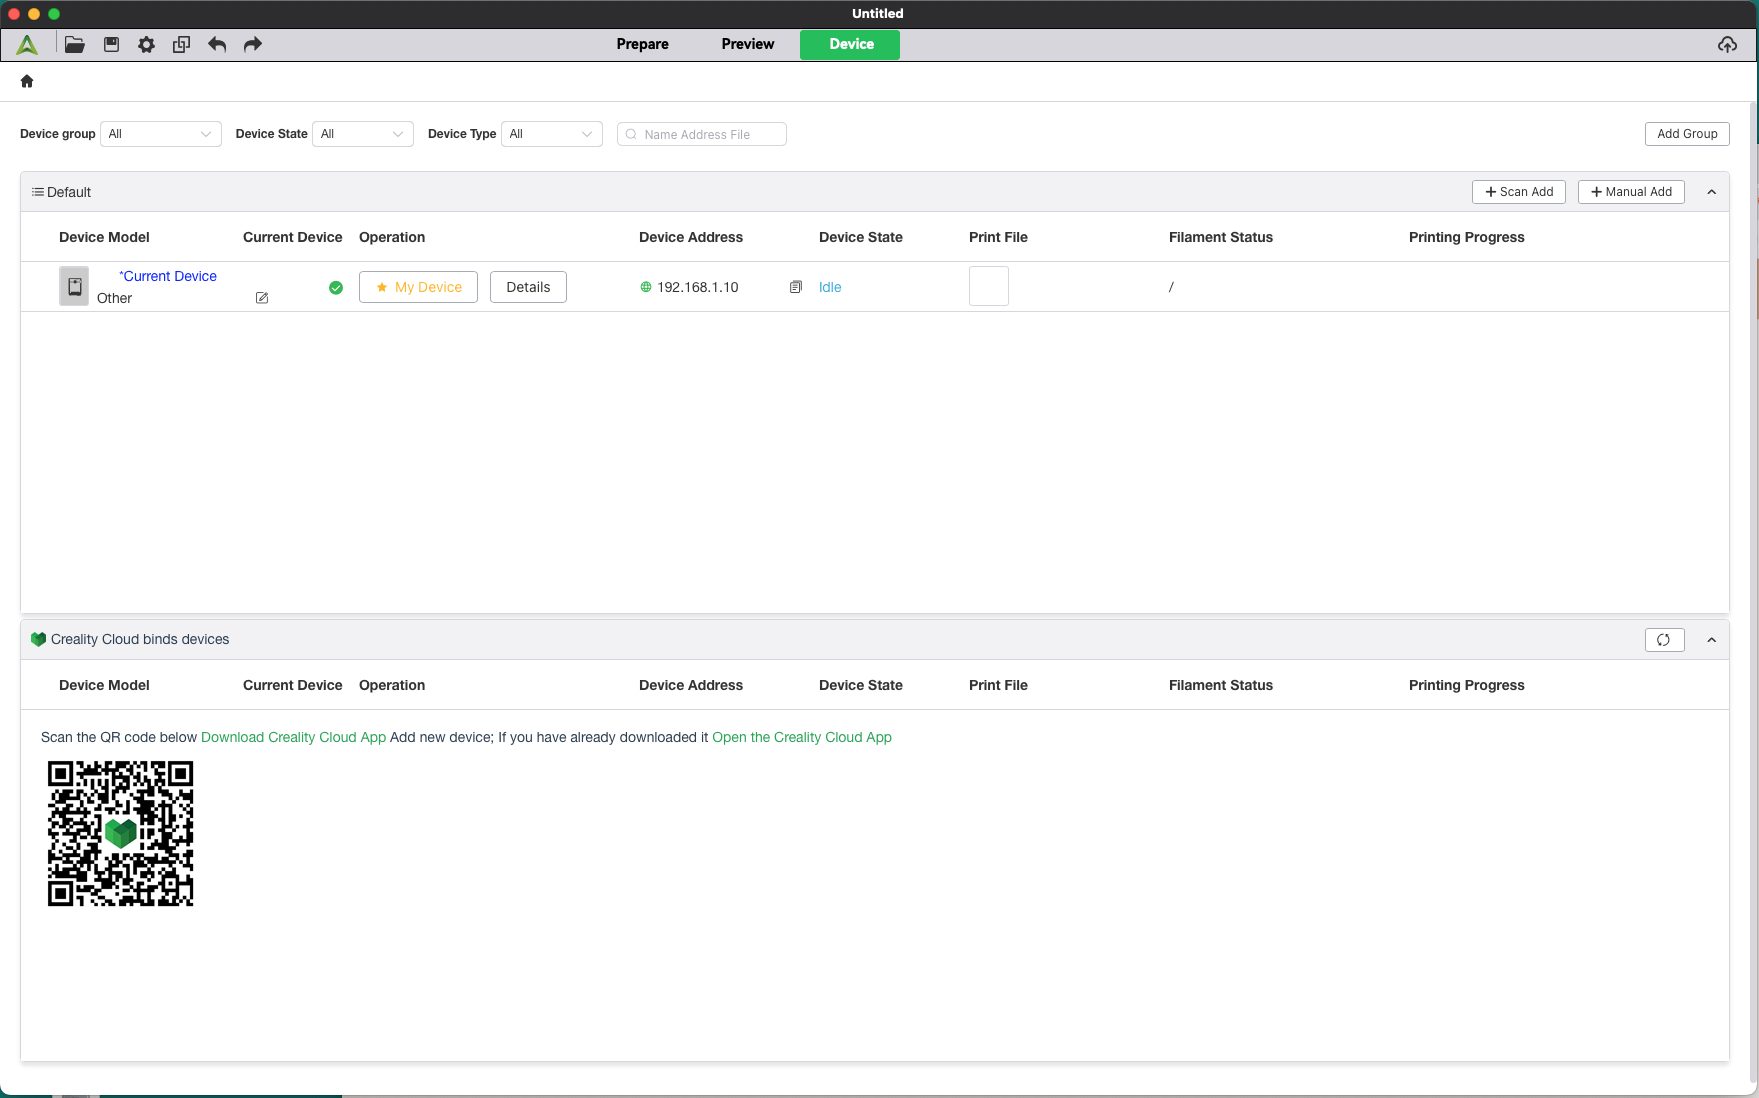Click Default group Device Model column header

tap(104, 237)
